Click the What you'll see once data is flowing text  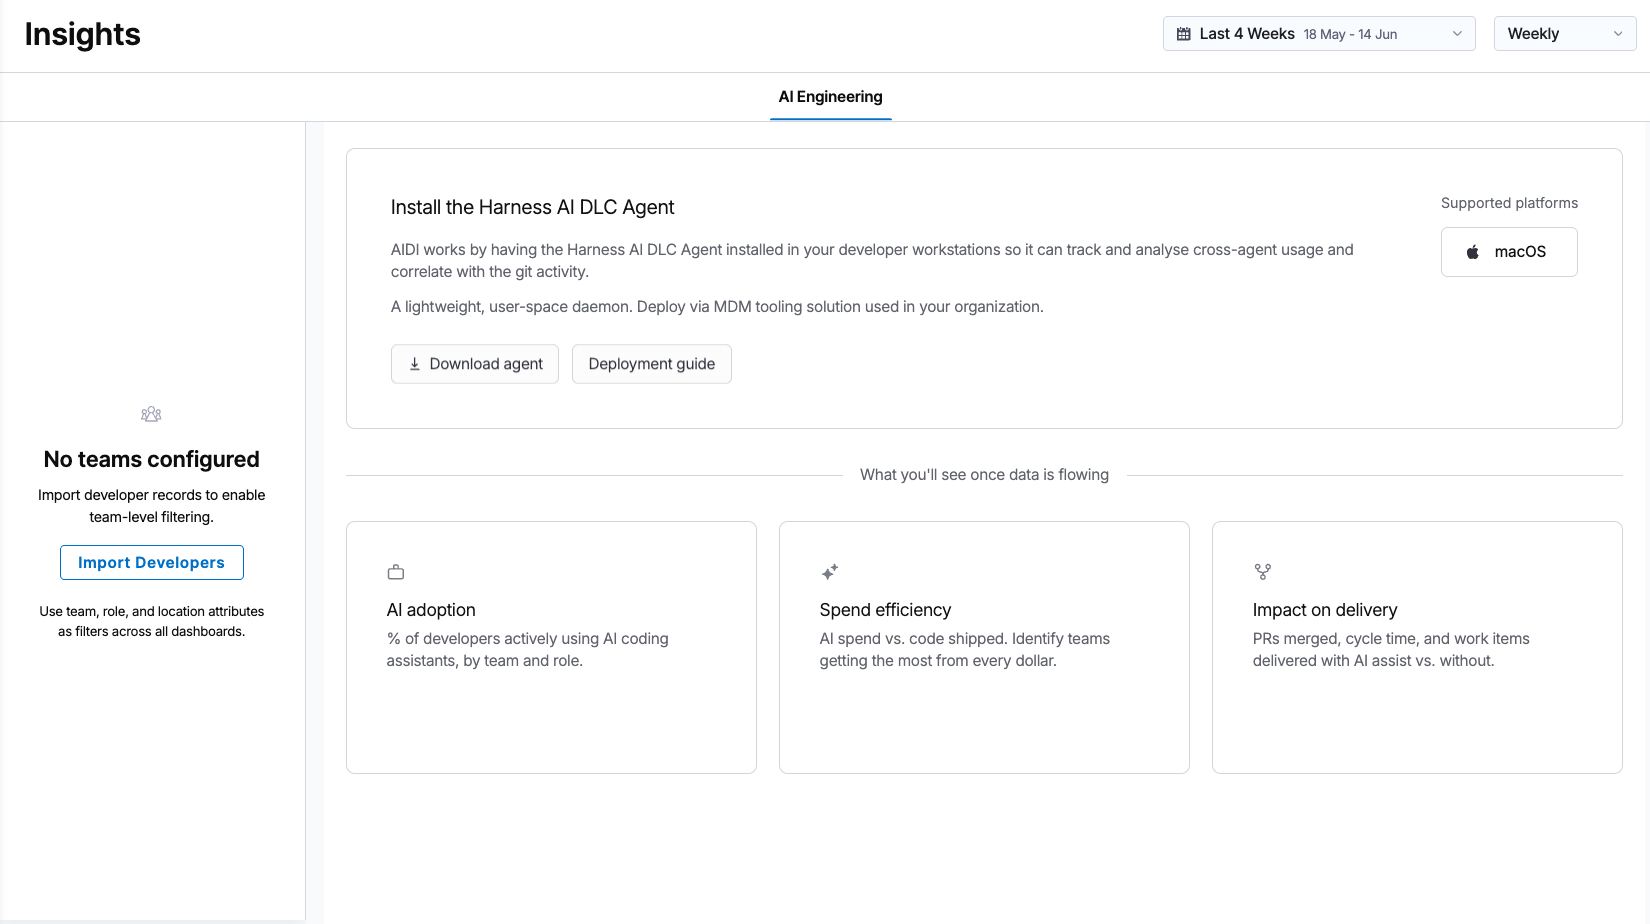click(984, 475)
